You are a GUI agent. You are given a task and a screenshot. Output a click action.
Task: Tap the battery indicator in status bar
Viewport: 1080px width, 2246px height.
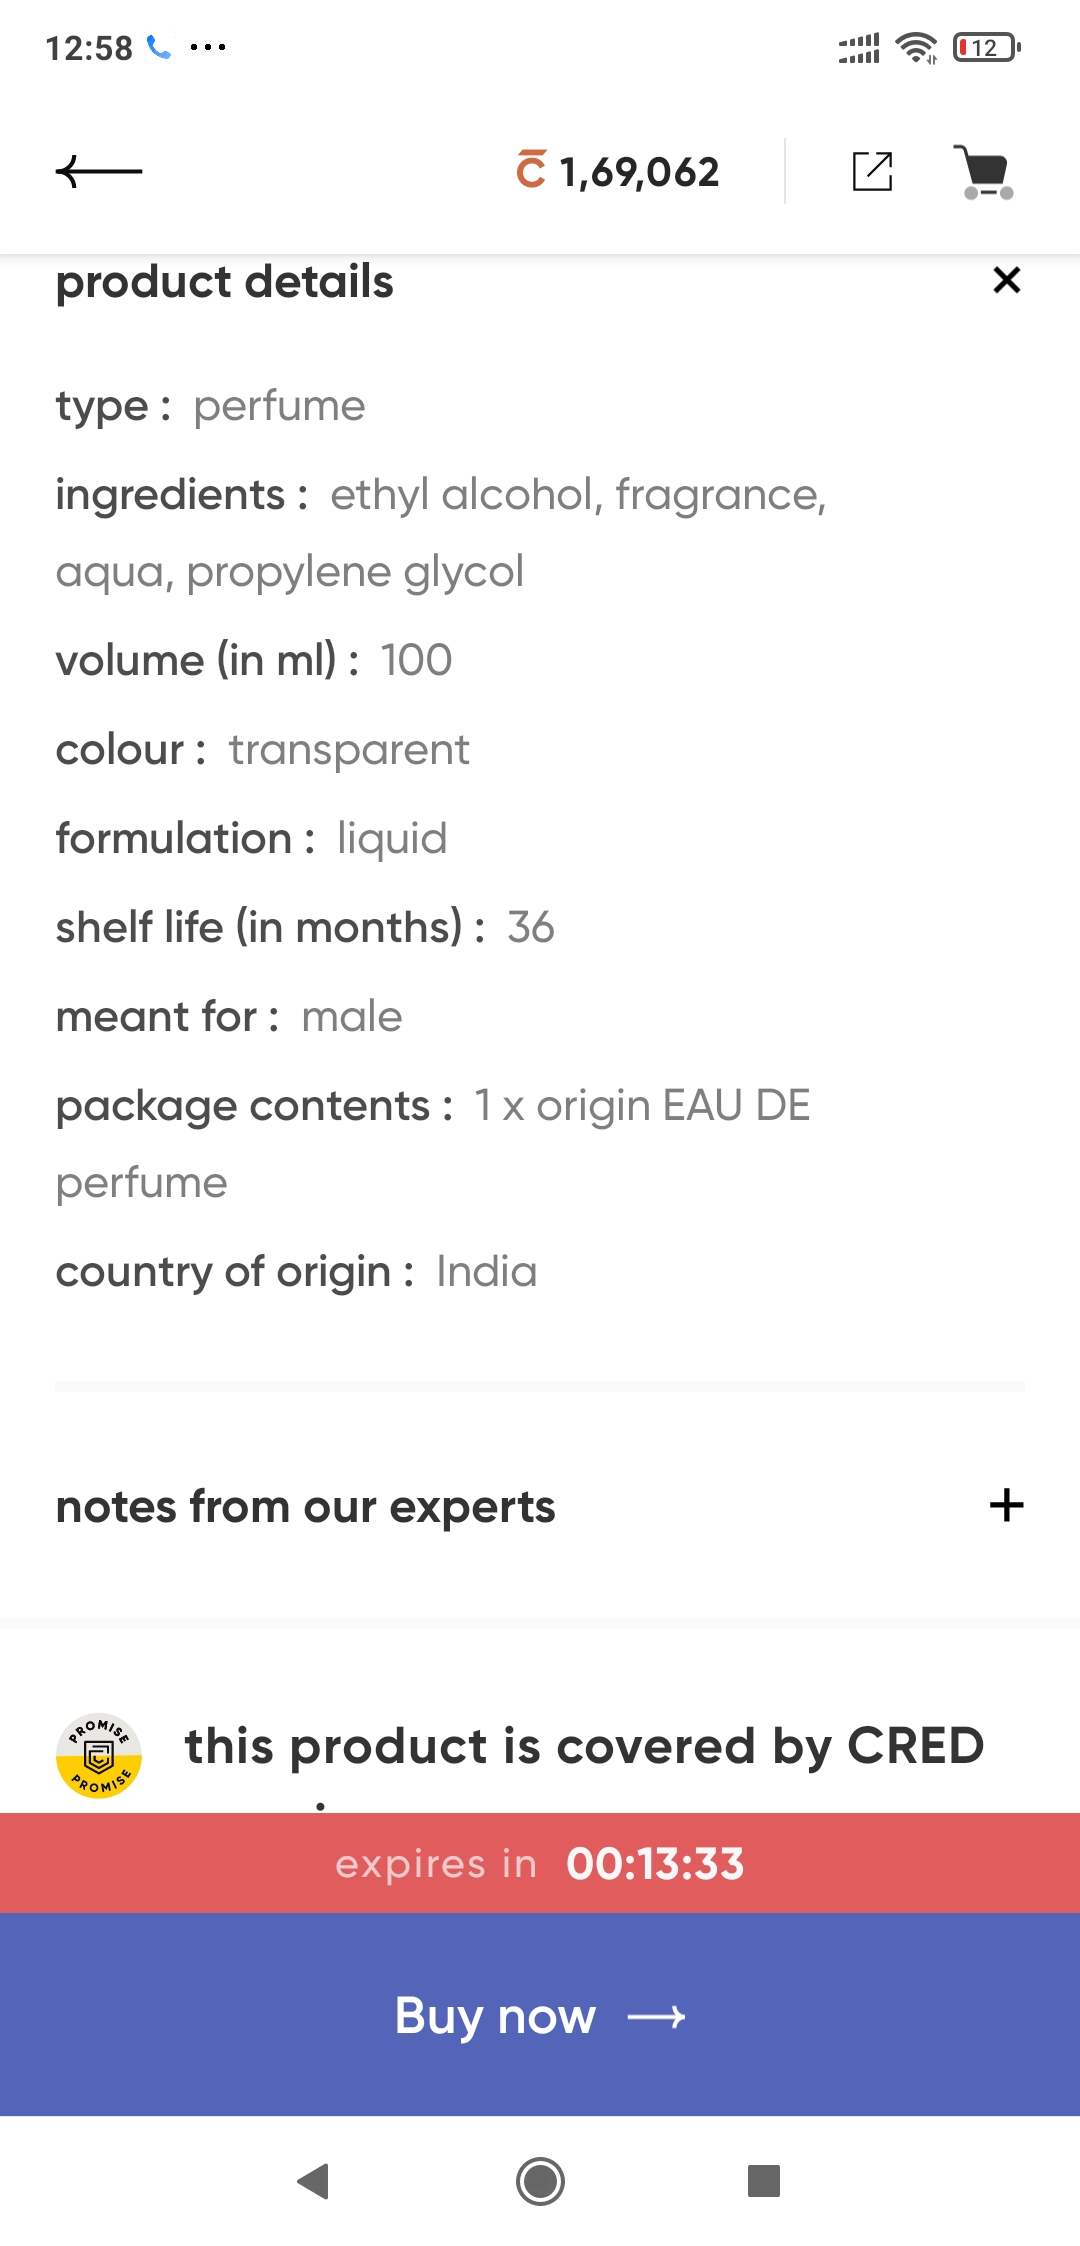985,47
